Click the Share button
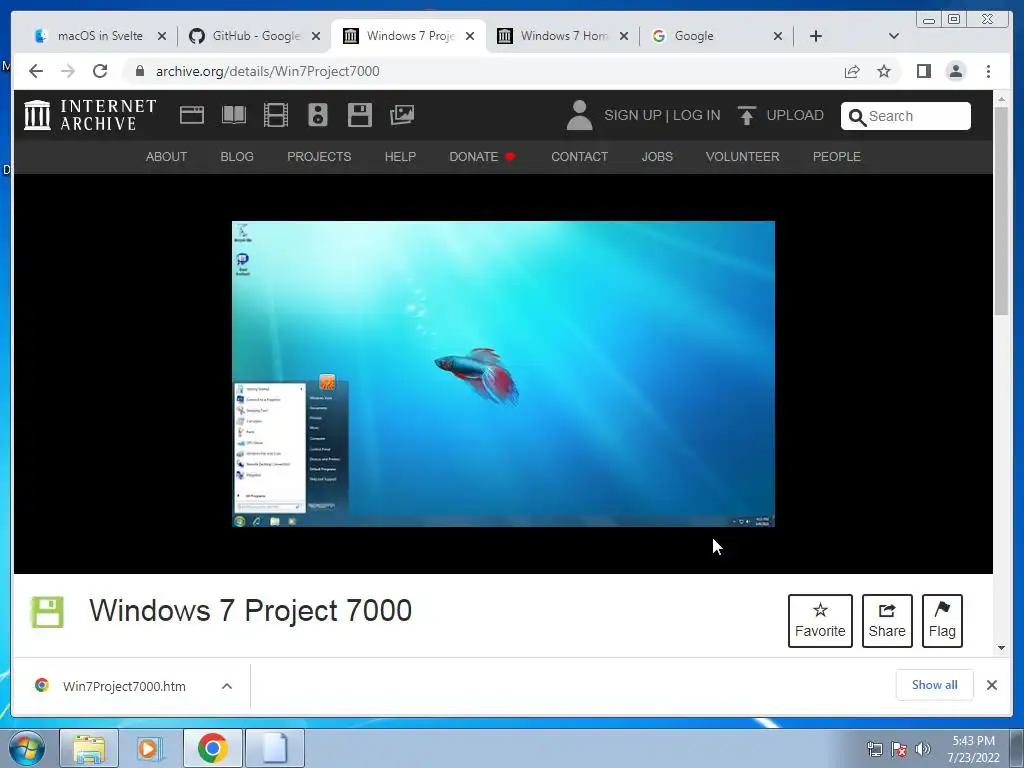 click(x=887, y=621)
